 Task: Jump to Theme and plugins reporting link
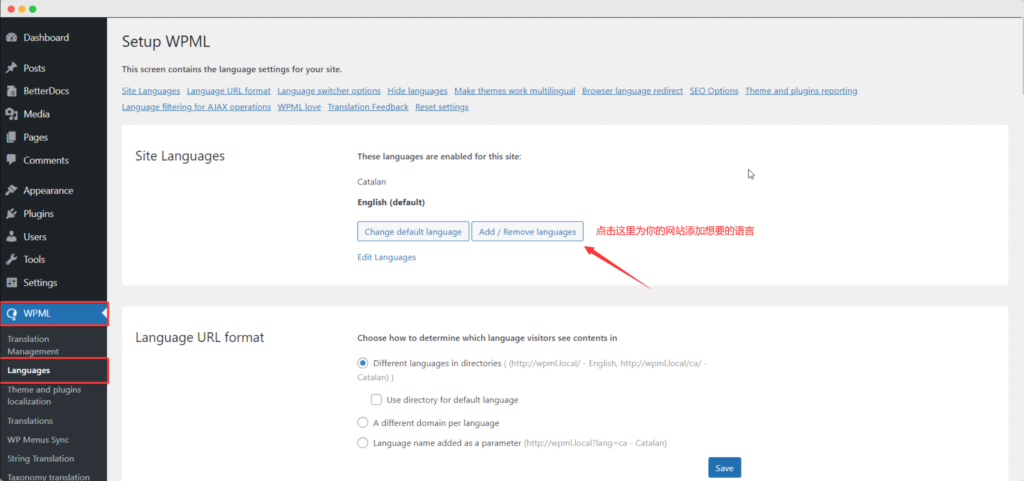(801, 91)
